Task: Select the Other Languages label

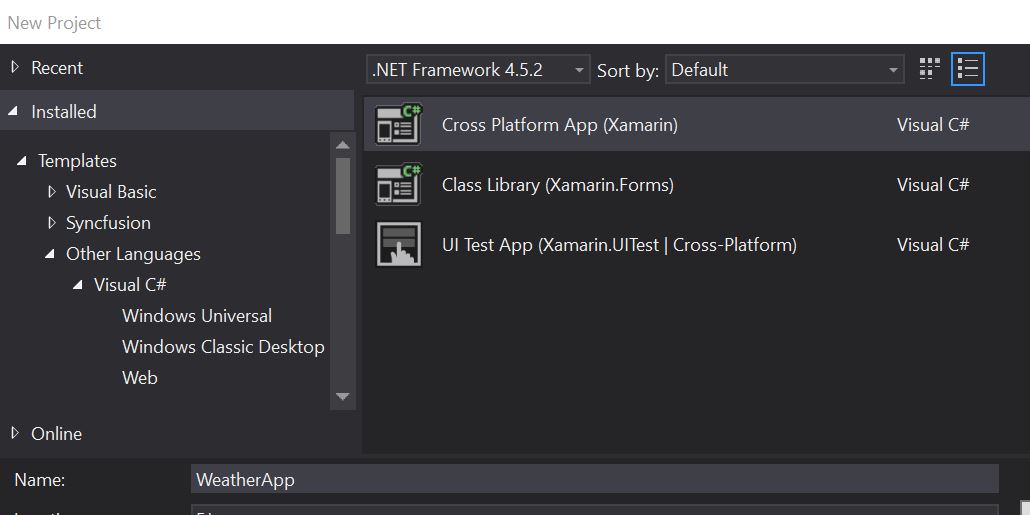Action: (133, 254)
